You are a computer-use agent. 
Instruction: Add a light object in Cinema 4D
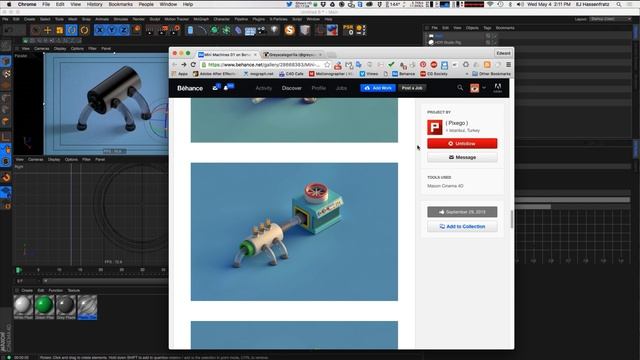coord(274,30)
